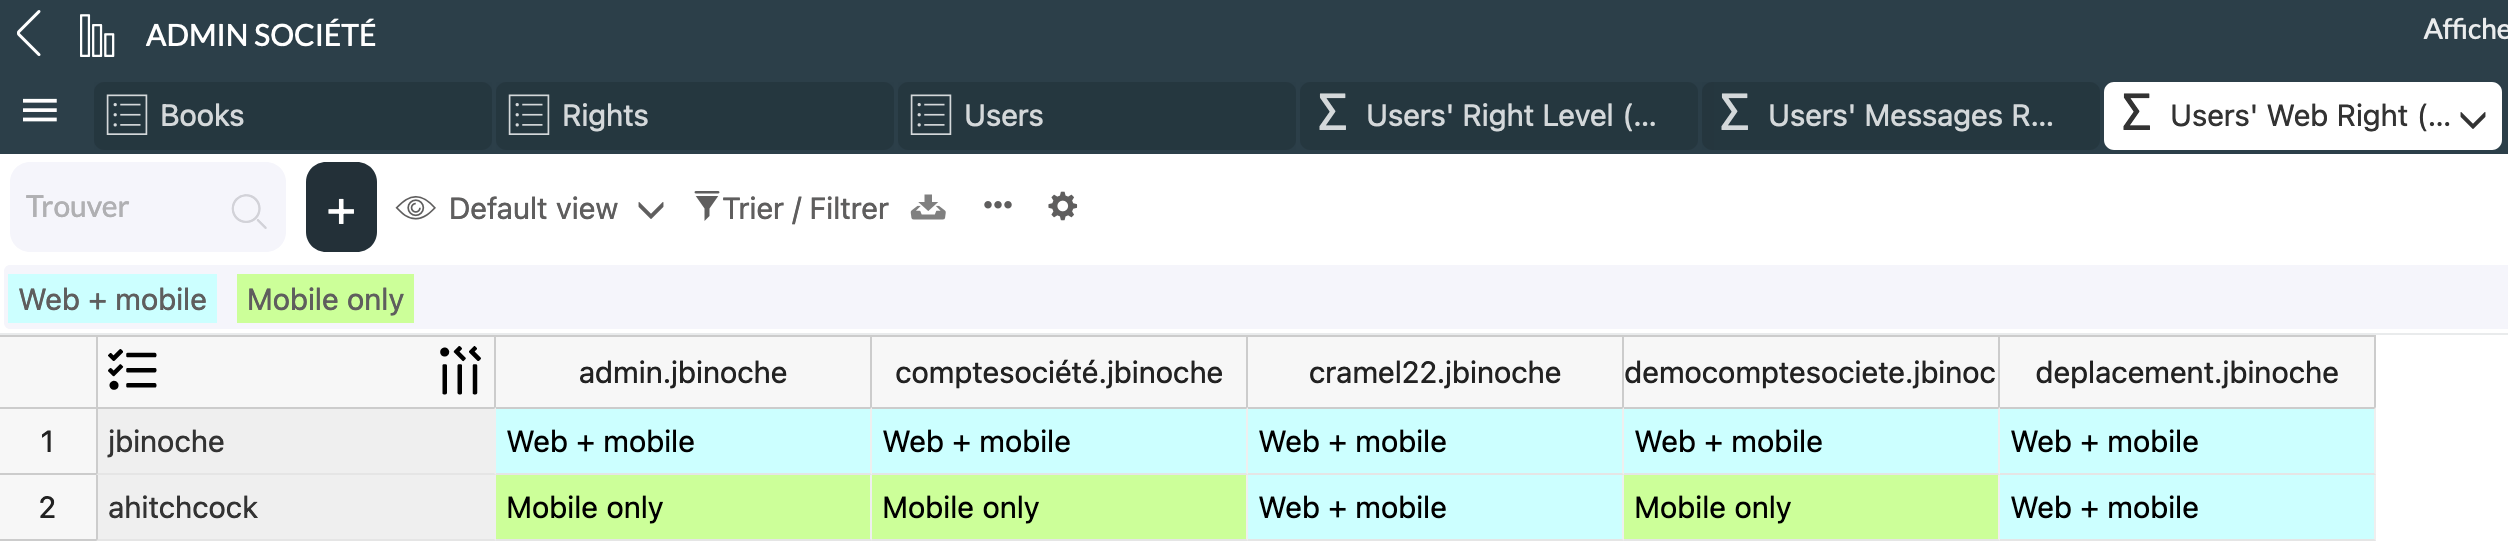Go back using the left arrow
Image resolution: width=2508 pixels, height=556 pixels.
pos(30,34)
